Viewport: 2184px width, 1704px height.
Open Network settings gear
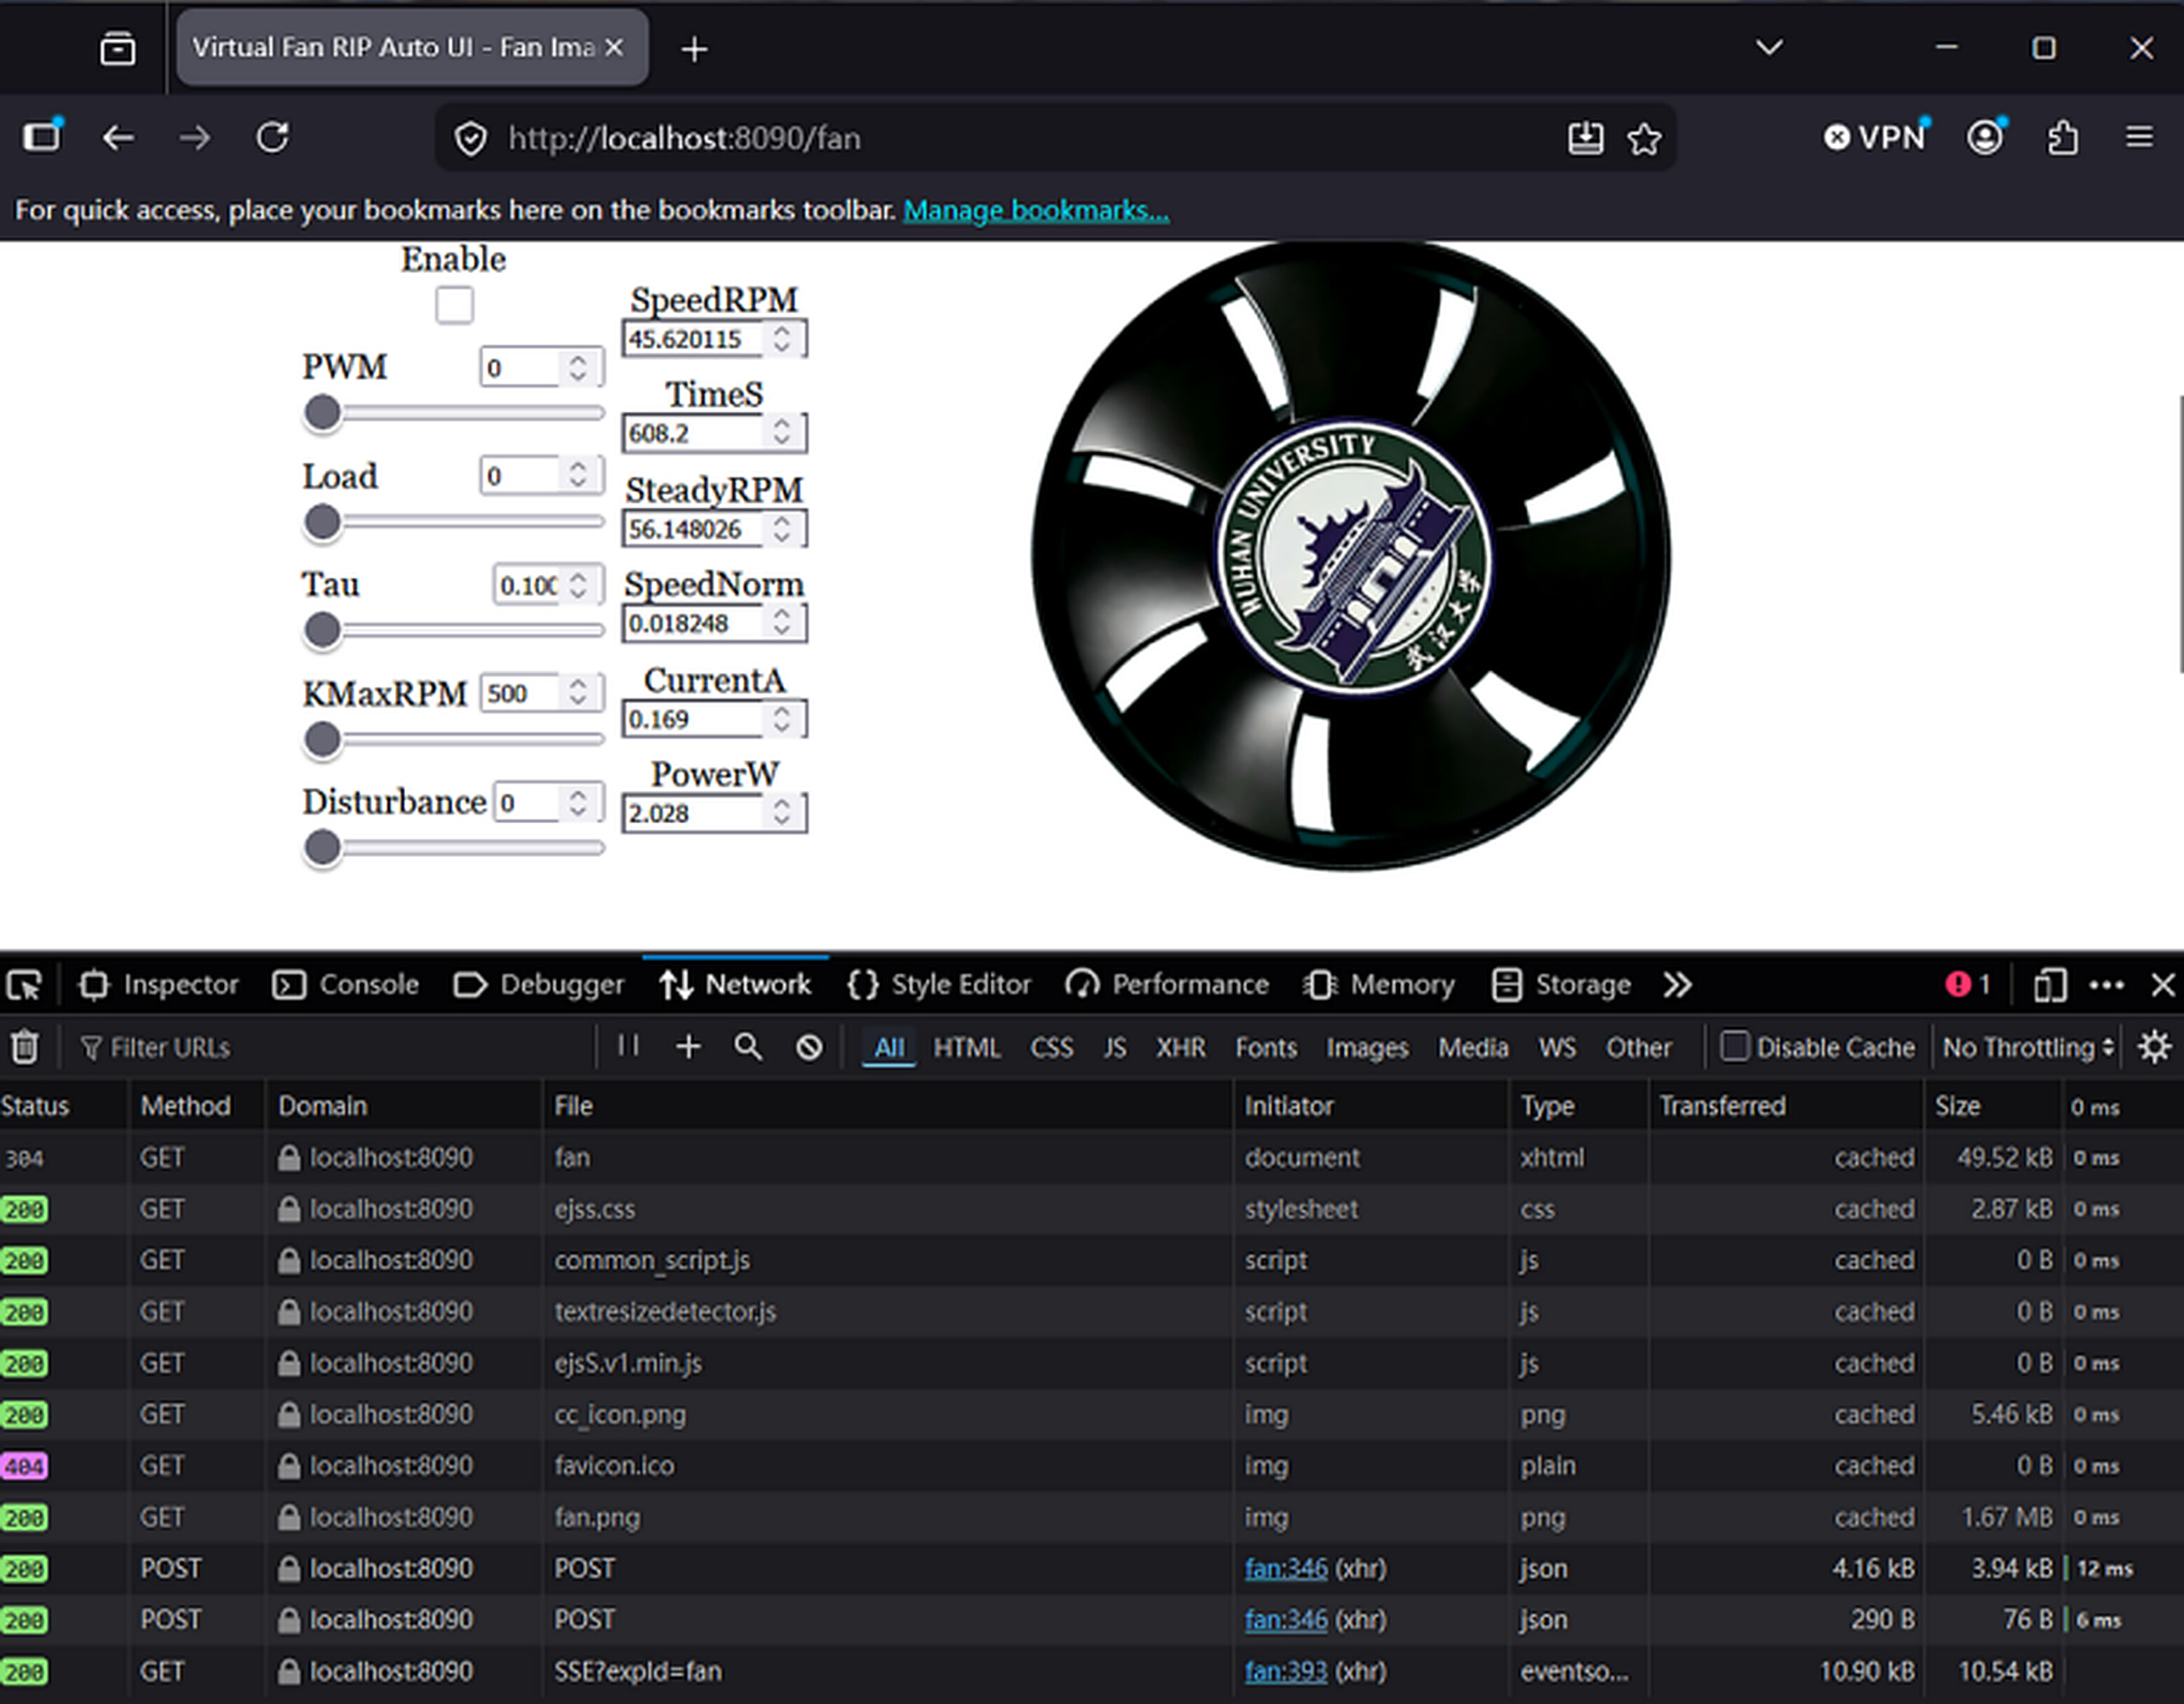click(x=2154, y=1047)
